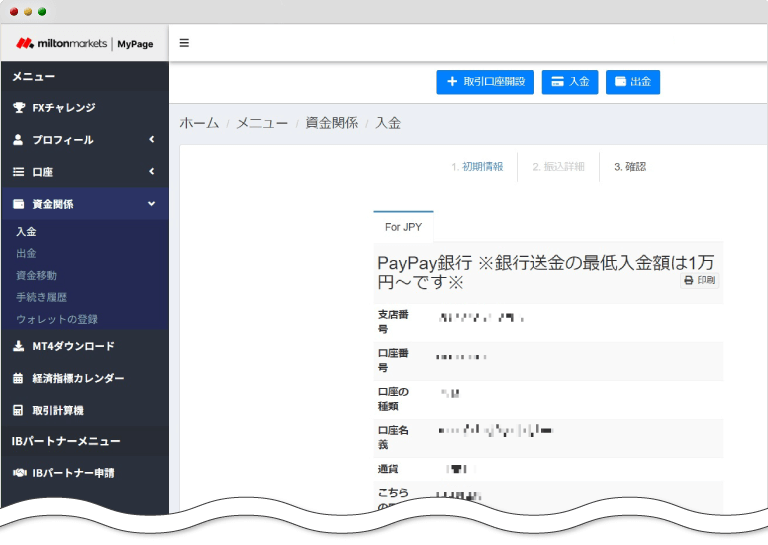Click the user icon beside プロフィール

coord(18,140)
